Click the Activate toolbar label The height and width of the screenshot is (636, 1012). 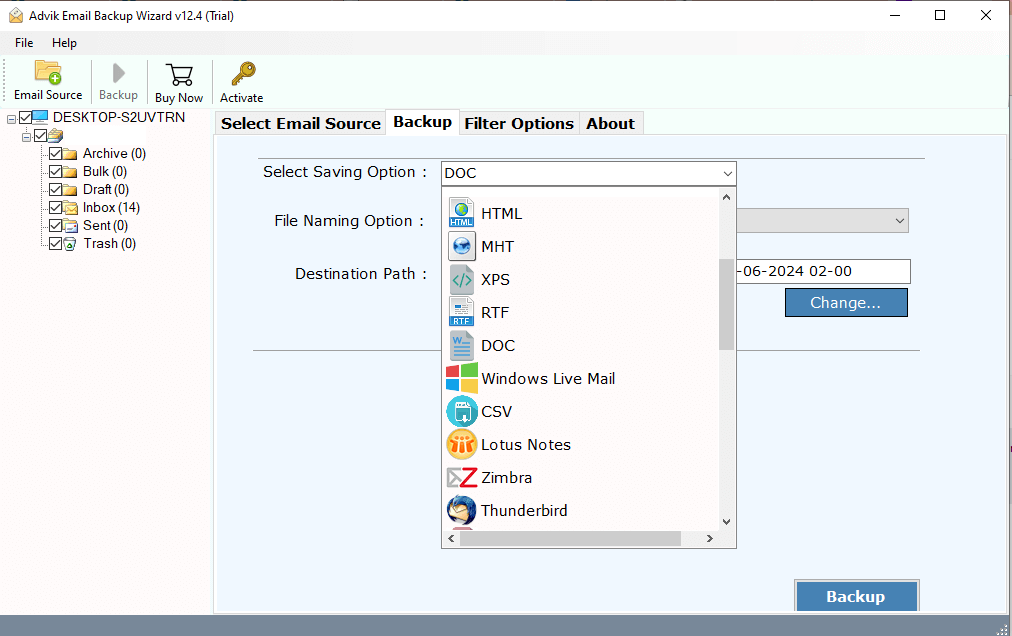click(241, 98)
